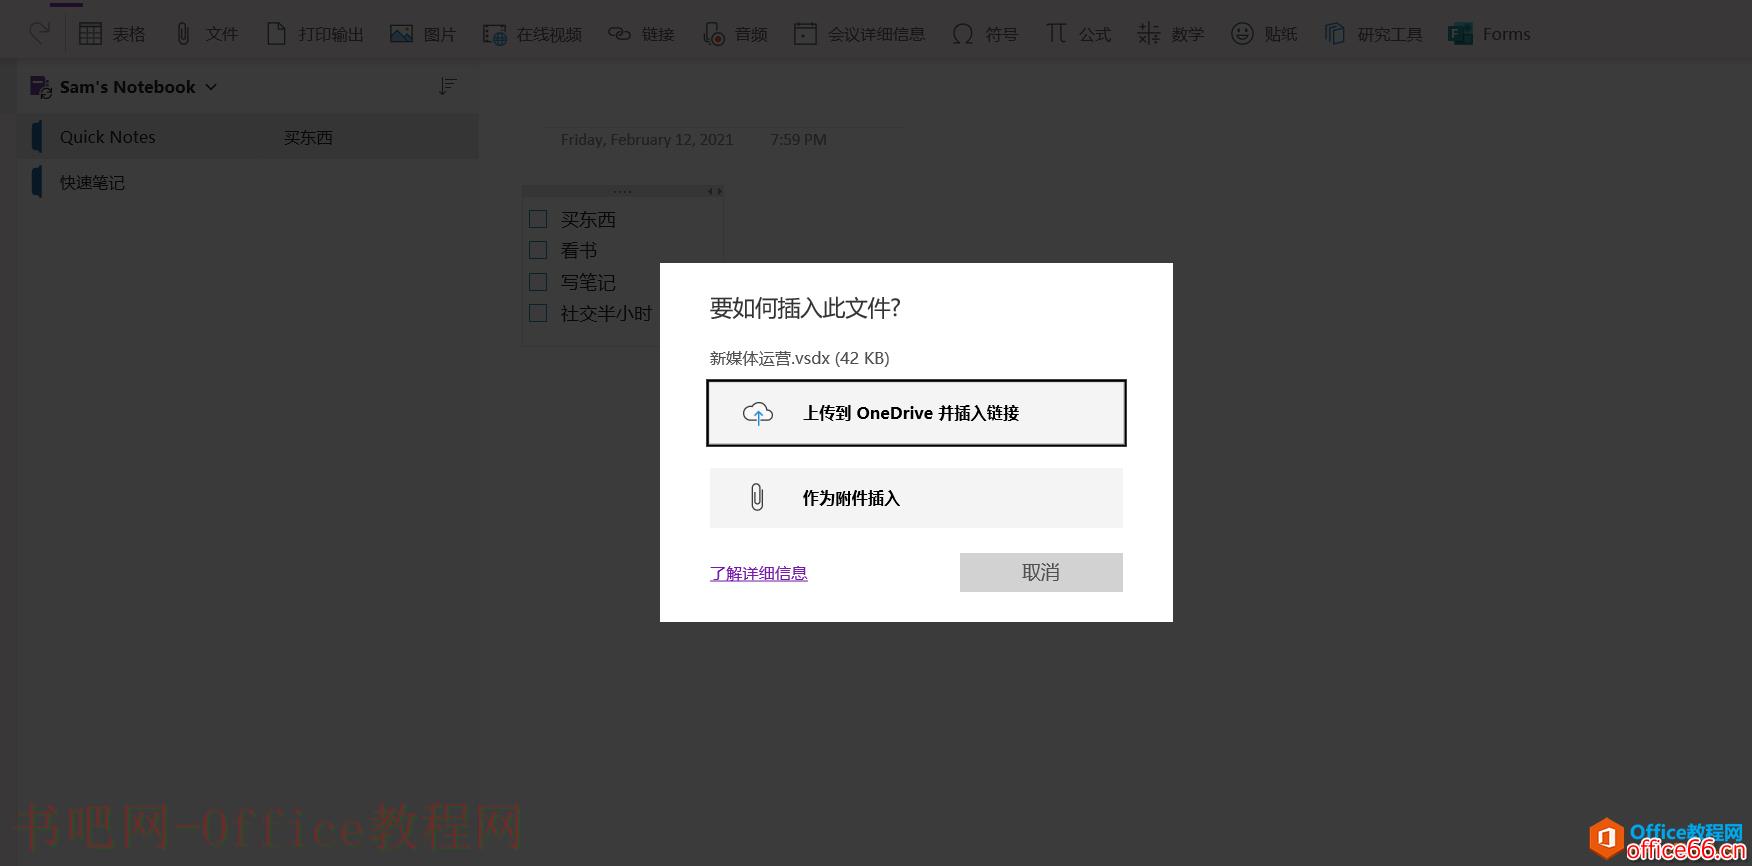The width and height of the screenshot is (1752, 866).
Task: Open the 贴纸 sticker smiley icon
Action: [1242, 34]
